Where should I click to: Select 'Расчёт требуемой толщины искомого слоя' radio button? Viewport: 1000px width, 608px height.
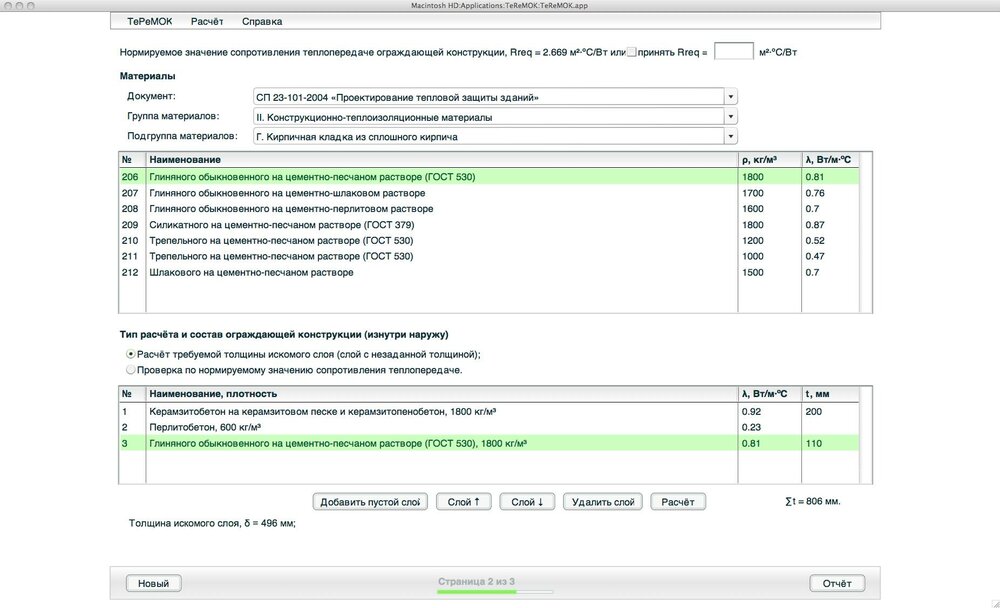tap(131, 354)
